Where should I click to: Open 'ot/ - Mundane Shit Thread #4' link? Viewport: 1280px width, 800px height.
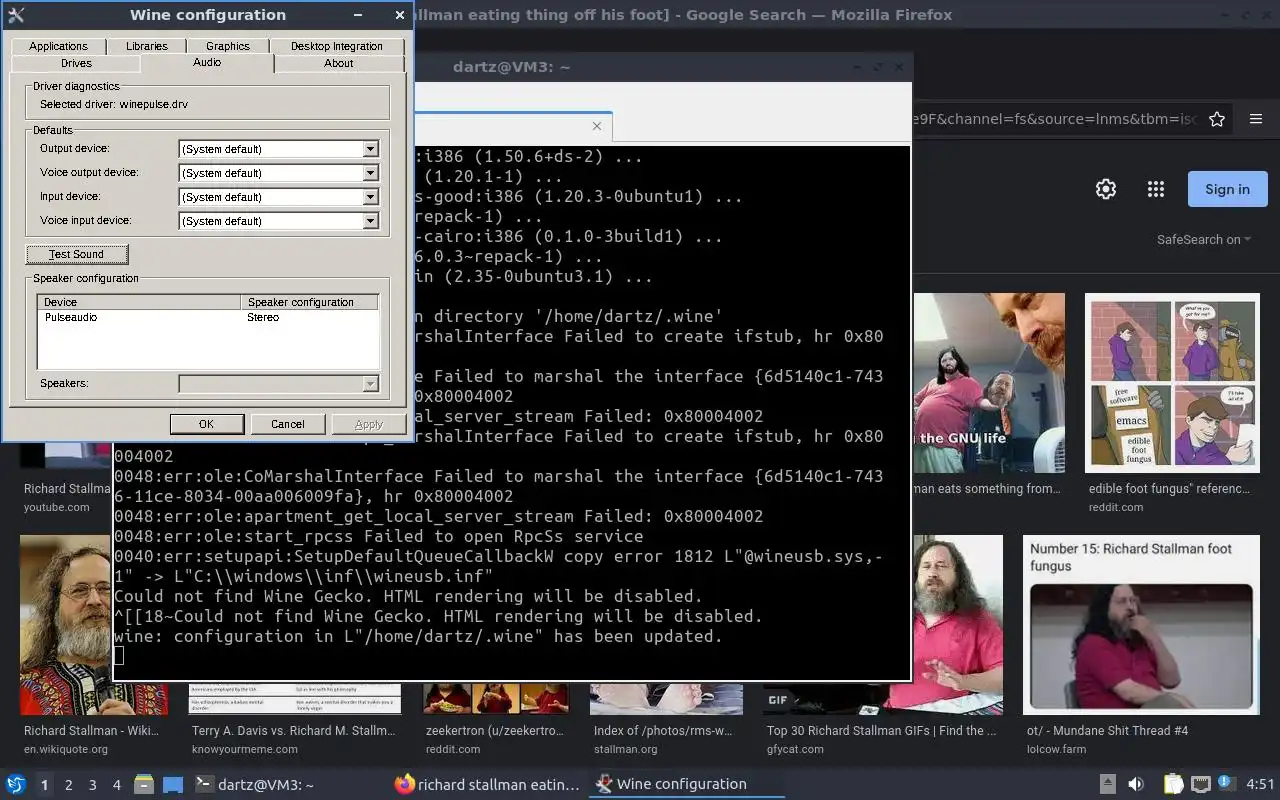pos(1107,731)
